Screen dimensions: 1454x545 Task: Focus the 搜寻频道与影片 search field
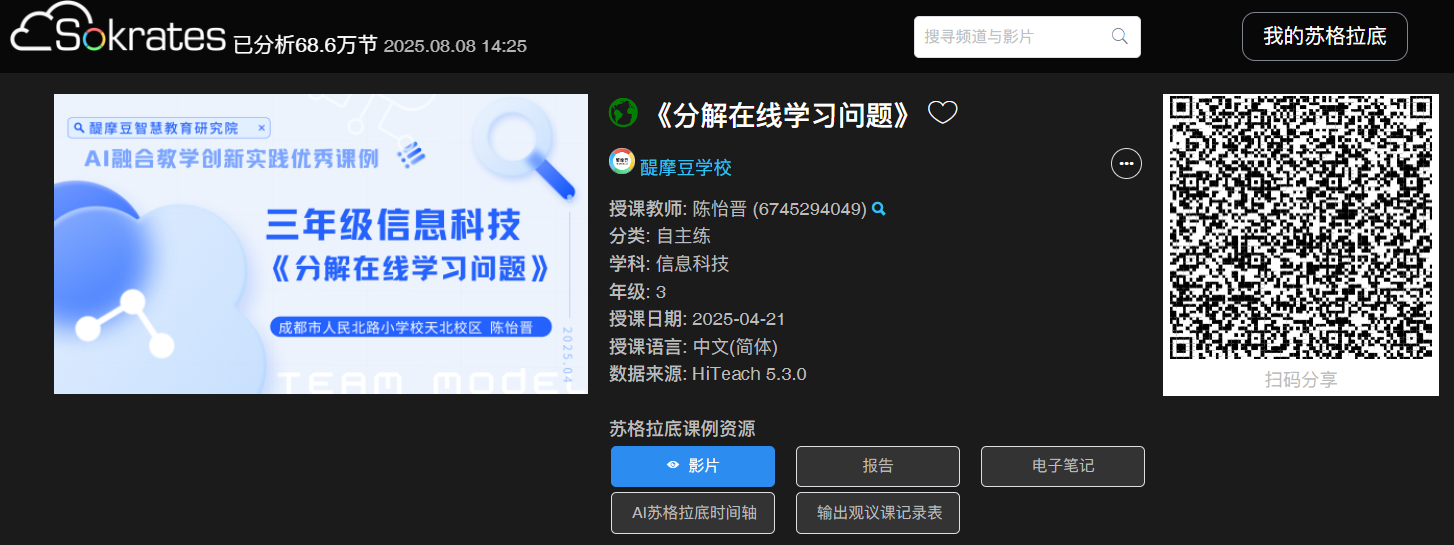[x=1027, y=37]
